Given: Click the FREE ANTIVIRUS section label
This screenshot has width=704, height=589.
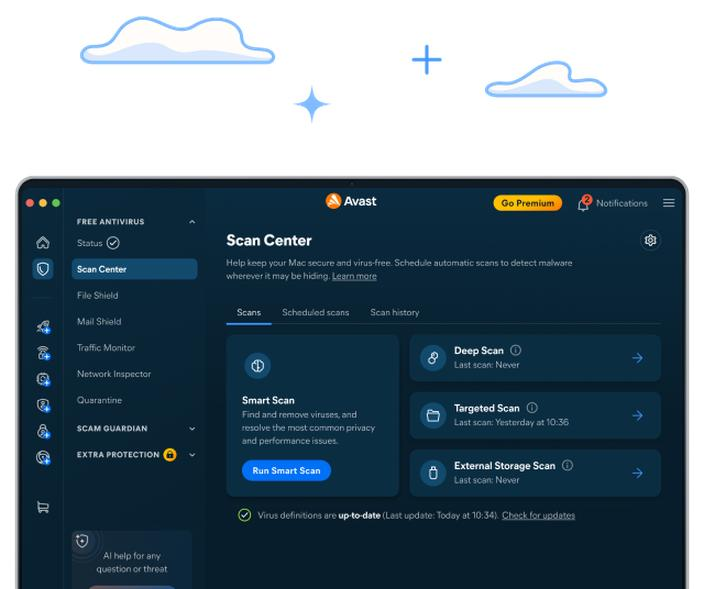Looking at the screenshot, I should point(110,222).
